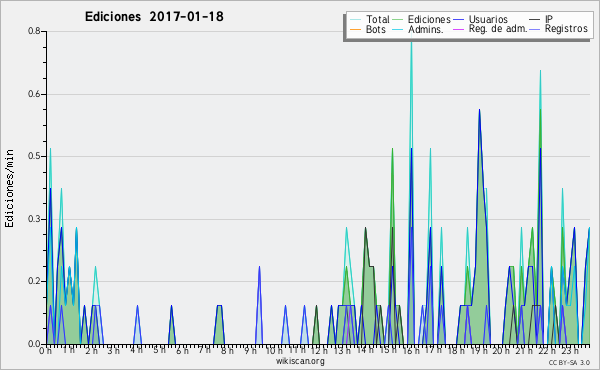Click the 'IP' legend entry
The image size is (600, 370).
(x=541, y=19)
